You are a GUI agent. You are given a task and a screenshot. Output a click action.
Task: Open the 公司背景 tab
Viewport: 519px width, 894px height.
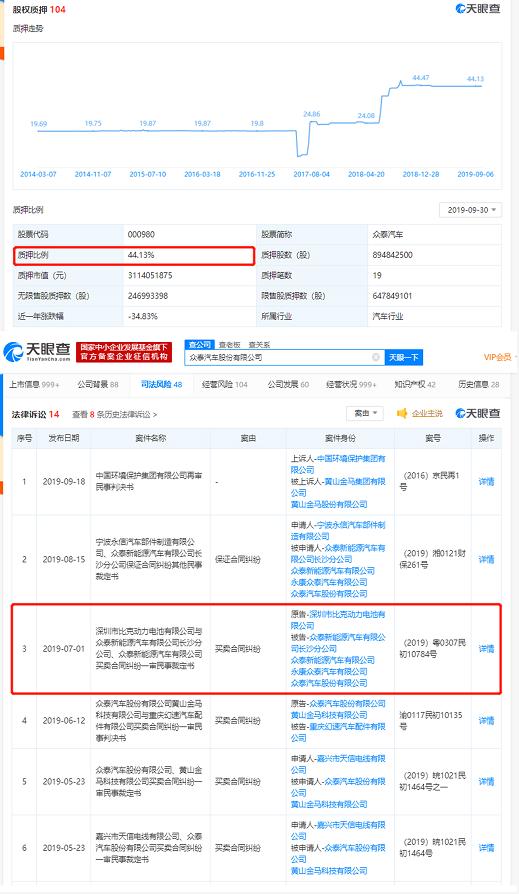point(98,384)
